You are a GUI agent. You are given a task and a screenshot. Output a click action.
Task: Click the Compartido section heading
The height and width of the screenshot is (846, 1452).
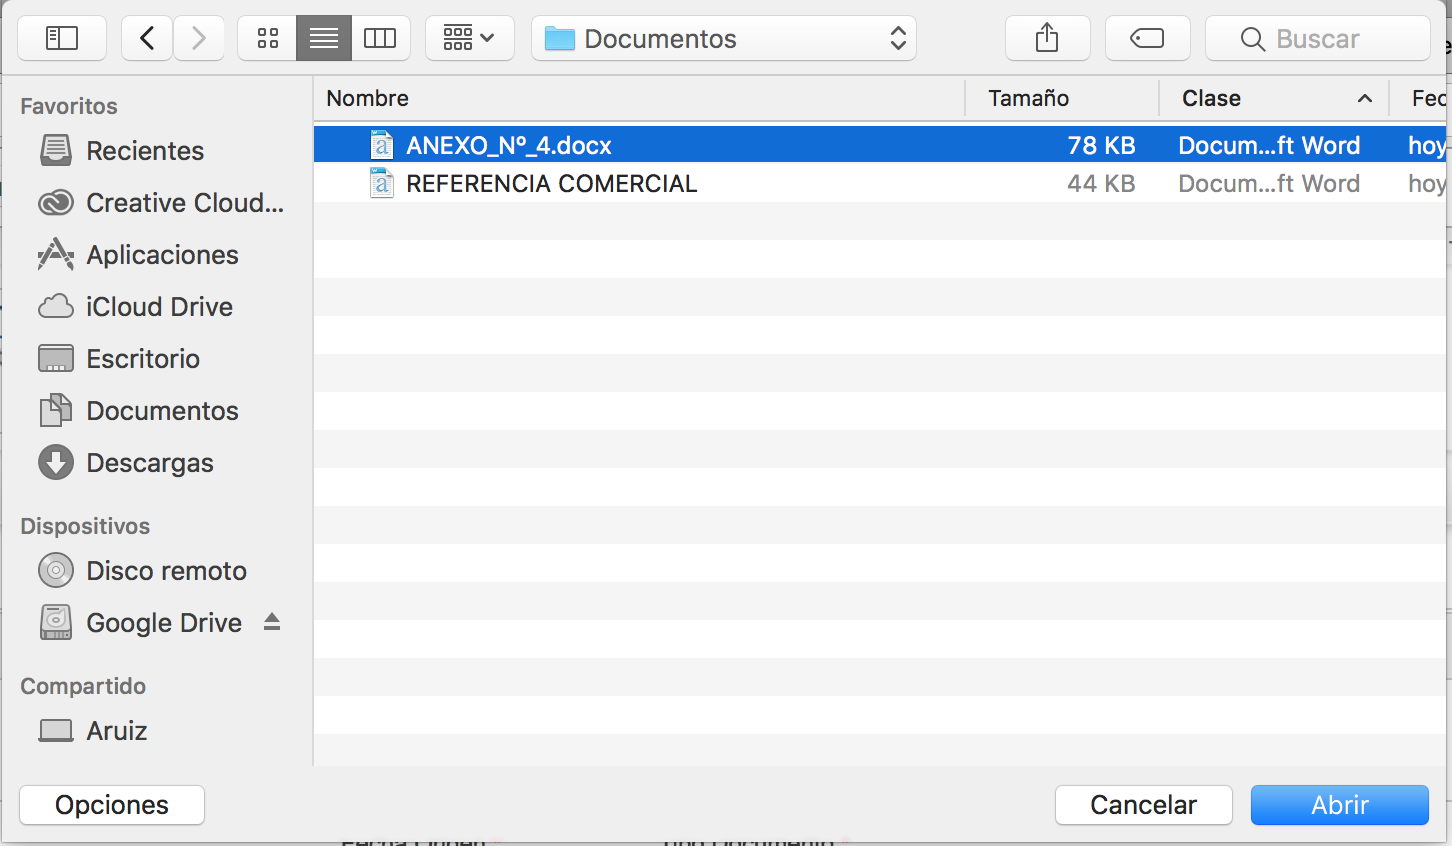tap(83, 686)
